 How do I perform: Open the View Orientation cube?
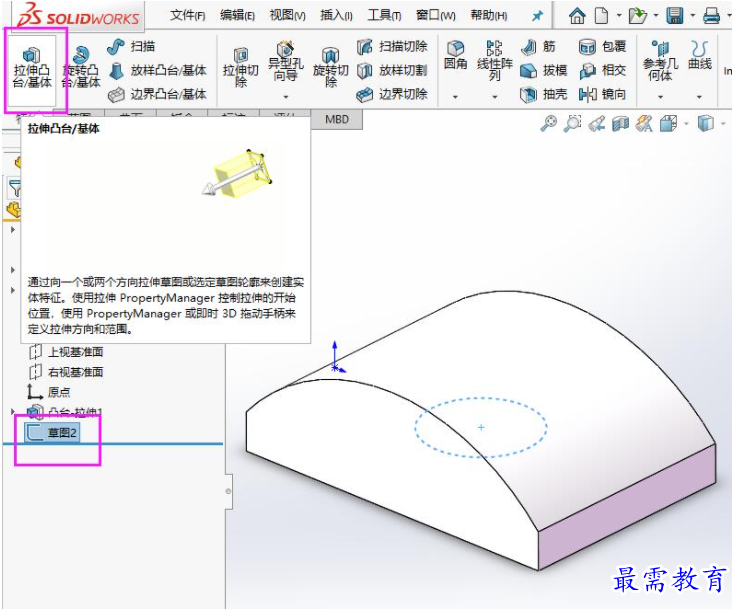coord(668,124)
